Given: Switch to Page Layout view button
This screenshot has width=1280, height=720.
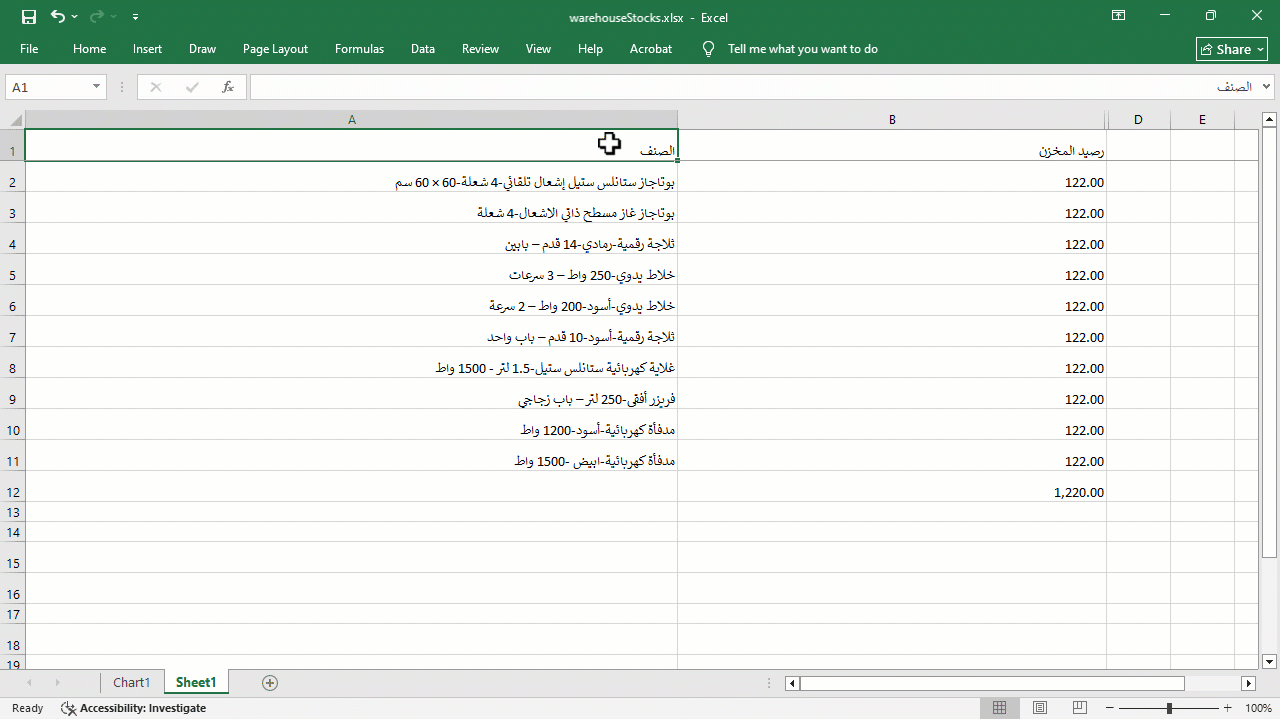Looking at the screenshot, I should (1040, 708).
